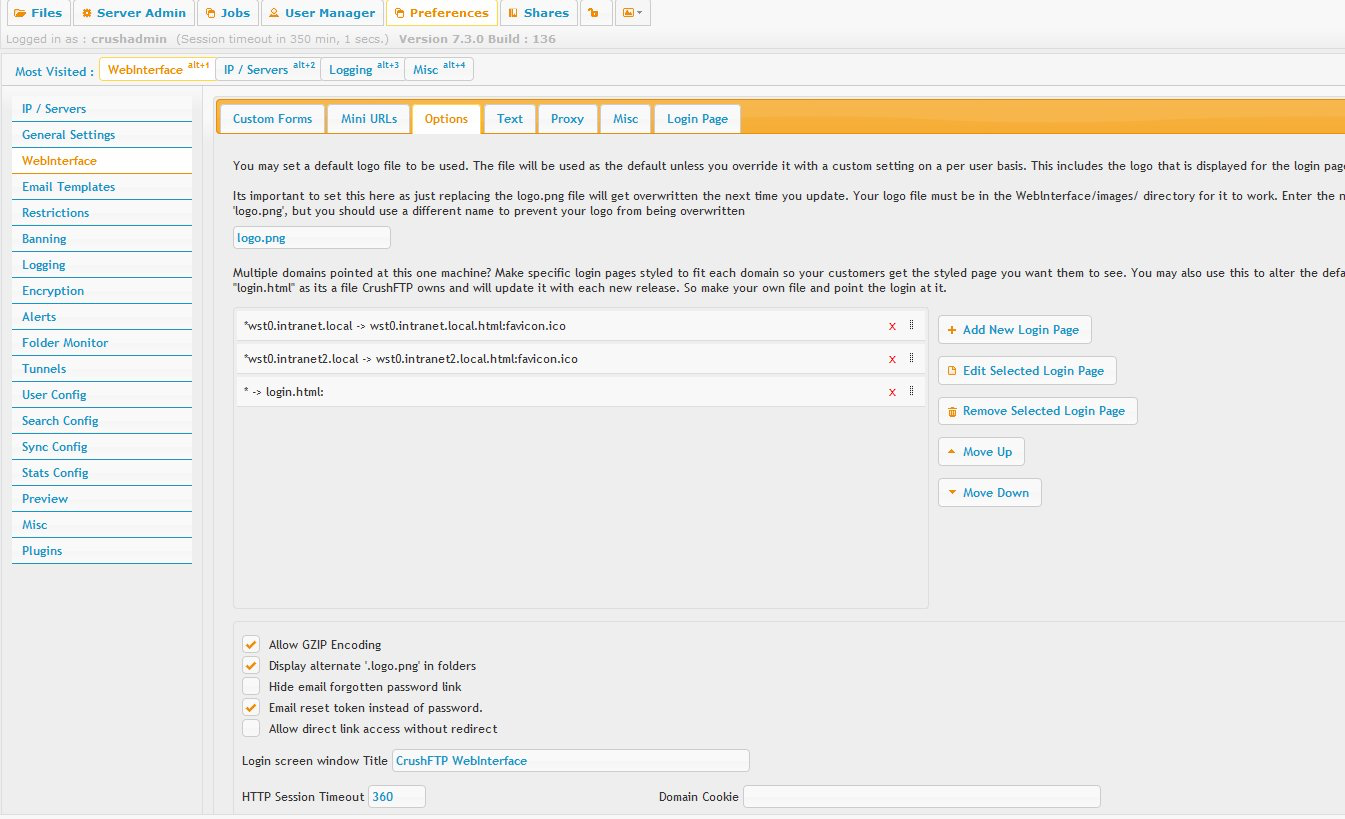Click the Move Down button
The image size is (1345, 819).
point(989,493)
